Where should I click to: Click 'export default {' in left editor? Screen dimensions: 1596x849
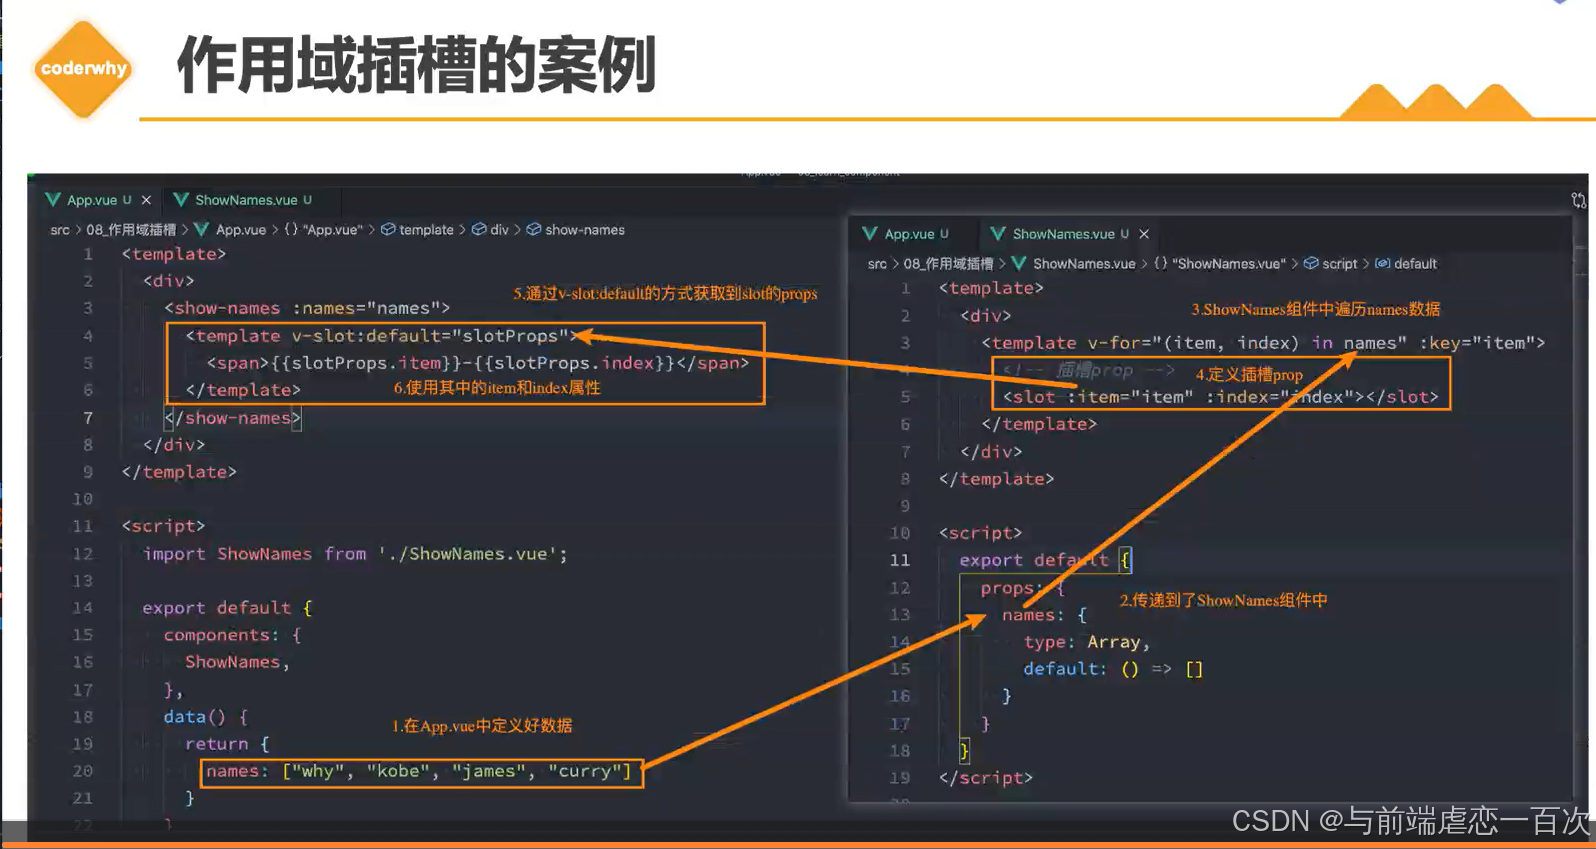pyautogui.click(x=227, y=608)
